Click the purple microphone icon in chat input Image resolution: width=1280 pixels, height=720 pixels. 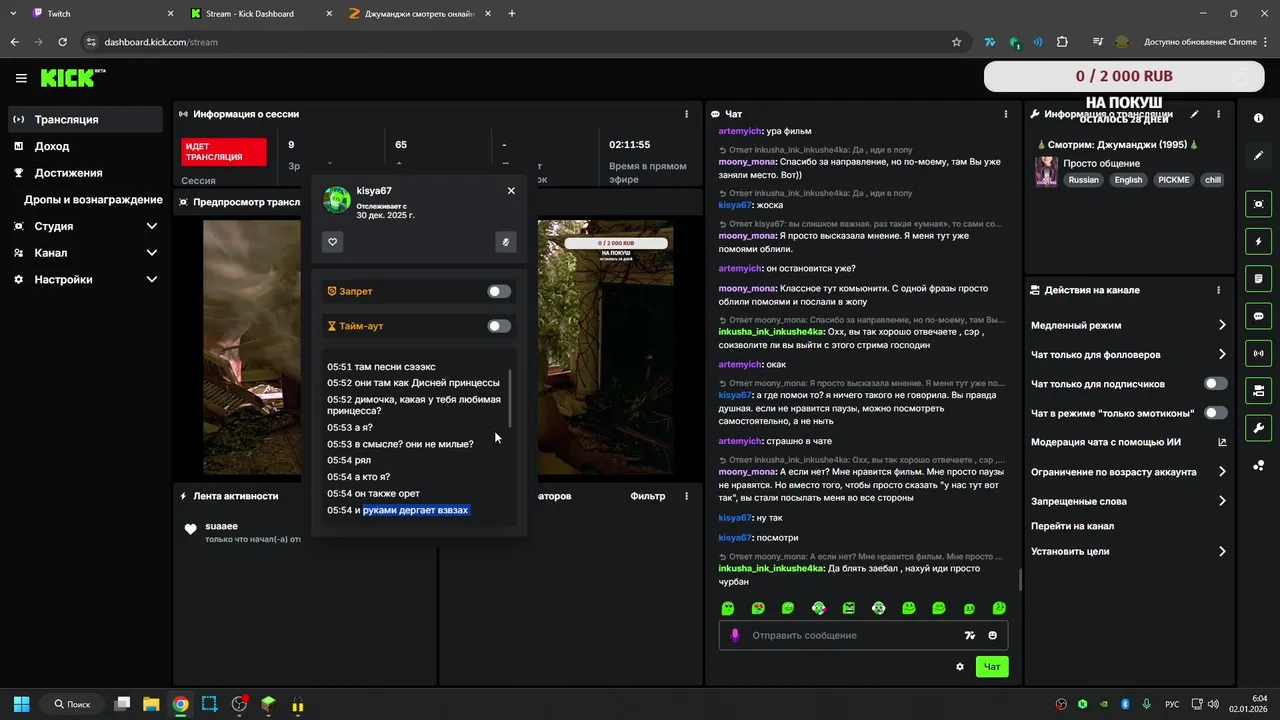[x=735, y=635]
